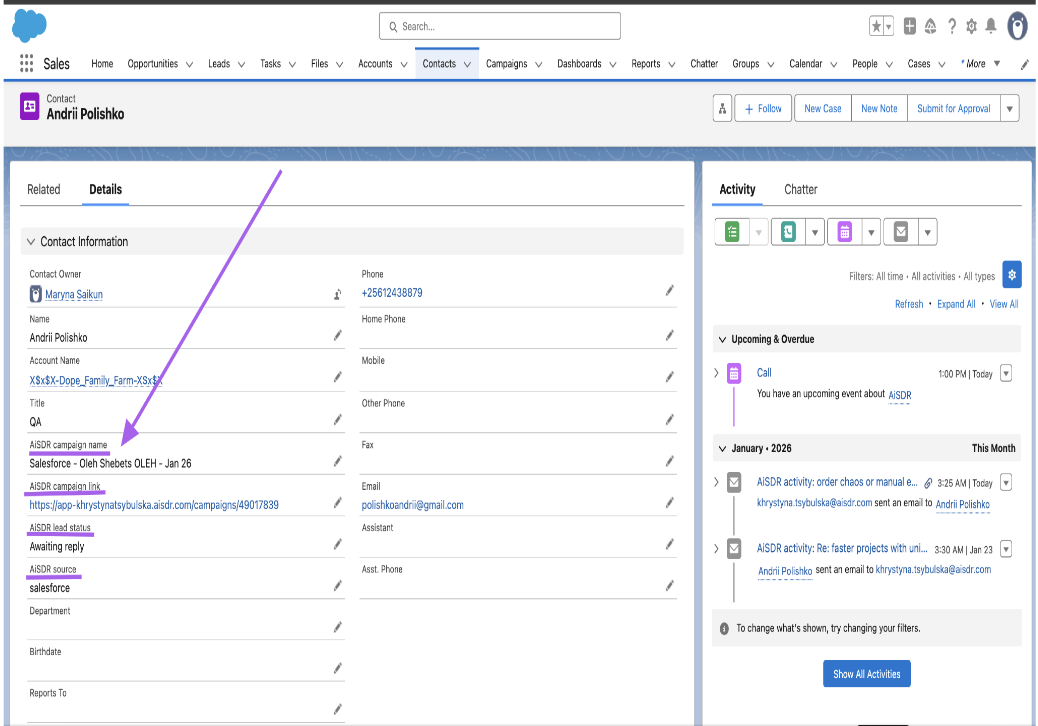This screenshot has height=726, width=1038.
Task: Open more actions beside Submit for Approval
Action: point(1010,109)
